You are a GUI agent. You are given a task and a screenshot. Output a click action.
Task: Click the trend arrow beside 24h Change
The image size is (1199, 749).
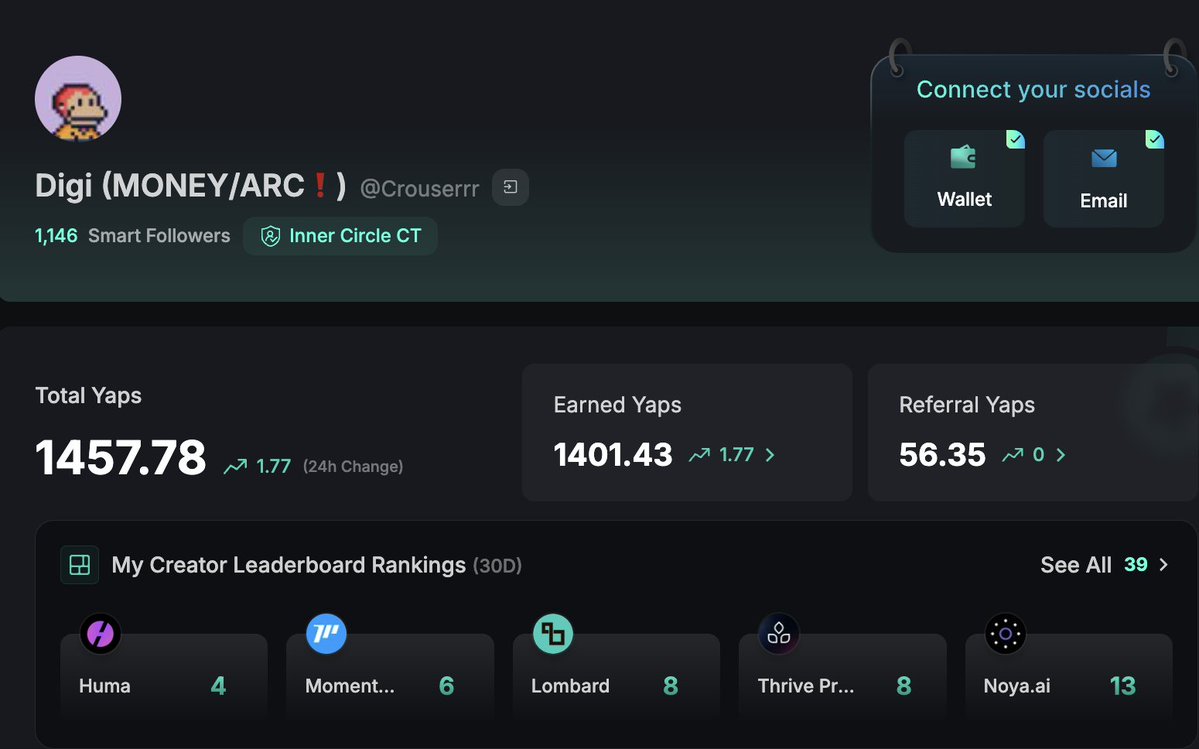235,466
